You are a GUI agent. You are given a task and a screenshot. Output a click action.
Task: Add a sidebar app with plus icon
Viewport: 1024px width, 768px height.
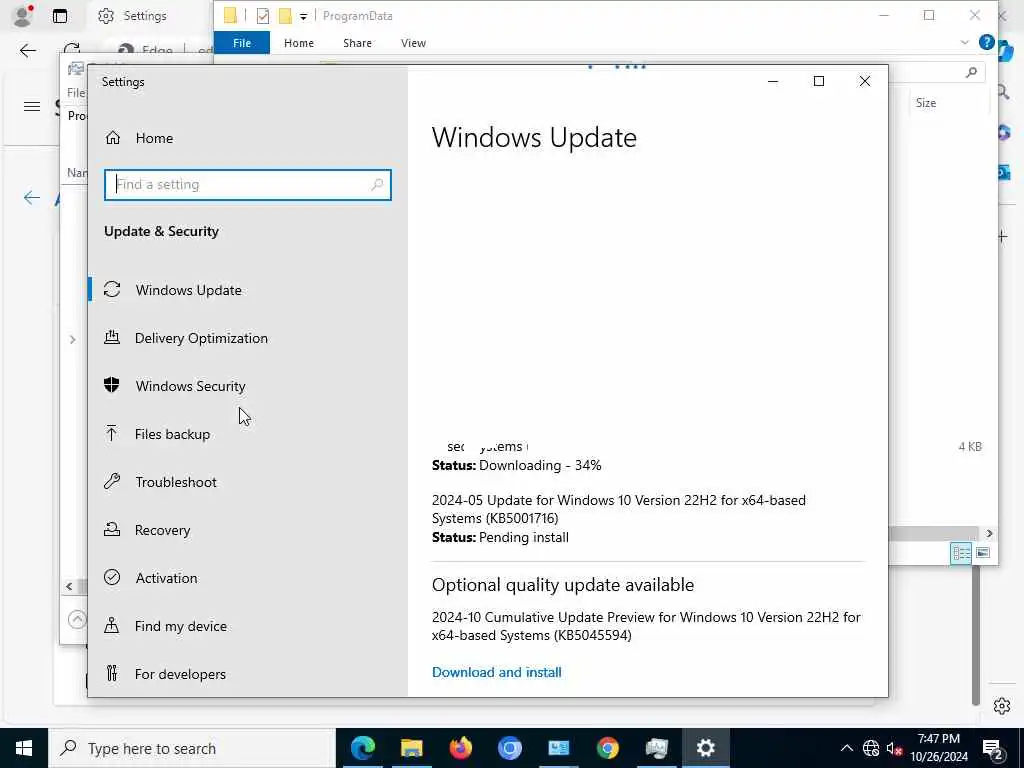click(1002, 236)
